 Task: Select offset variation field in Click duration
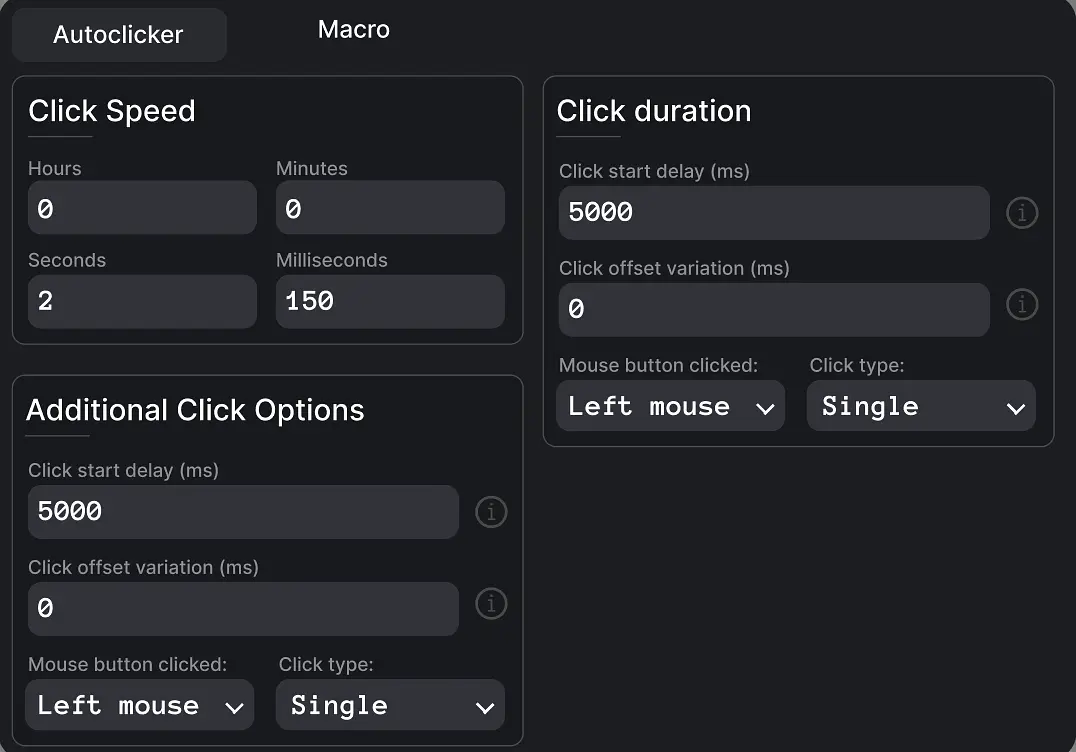tap(773, 309)
